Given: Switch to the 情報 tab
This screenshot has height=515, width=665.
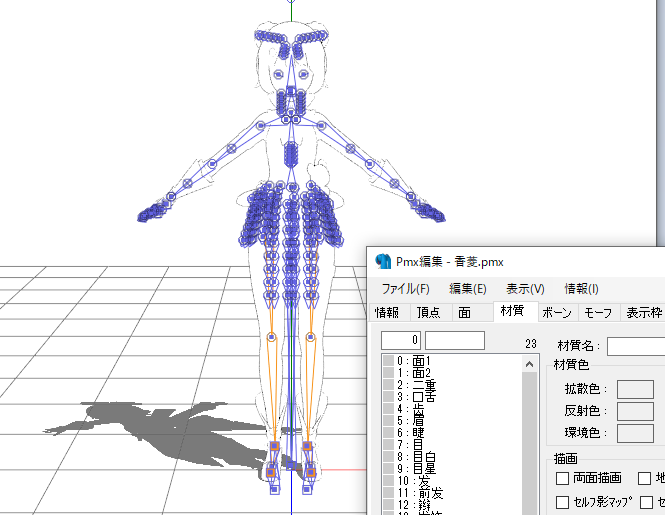Looking at the screenshot, I should coord(387,313).
